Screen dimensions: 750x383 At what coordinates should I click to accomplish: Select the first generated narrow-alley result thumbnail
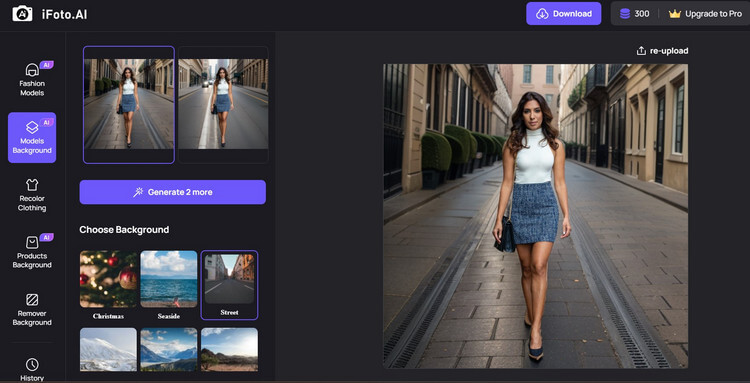click(129, 105)
